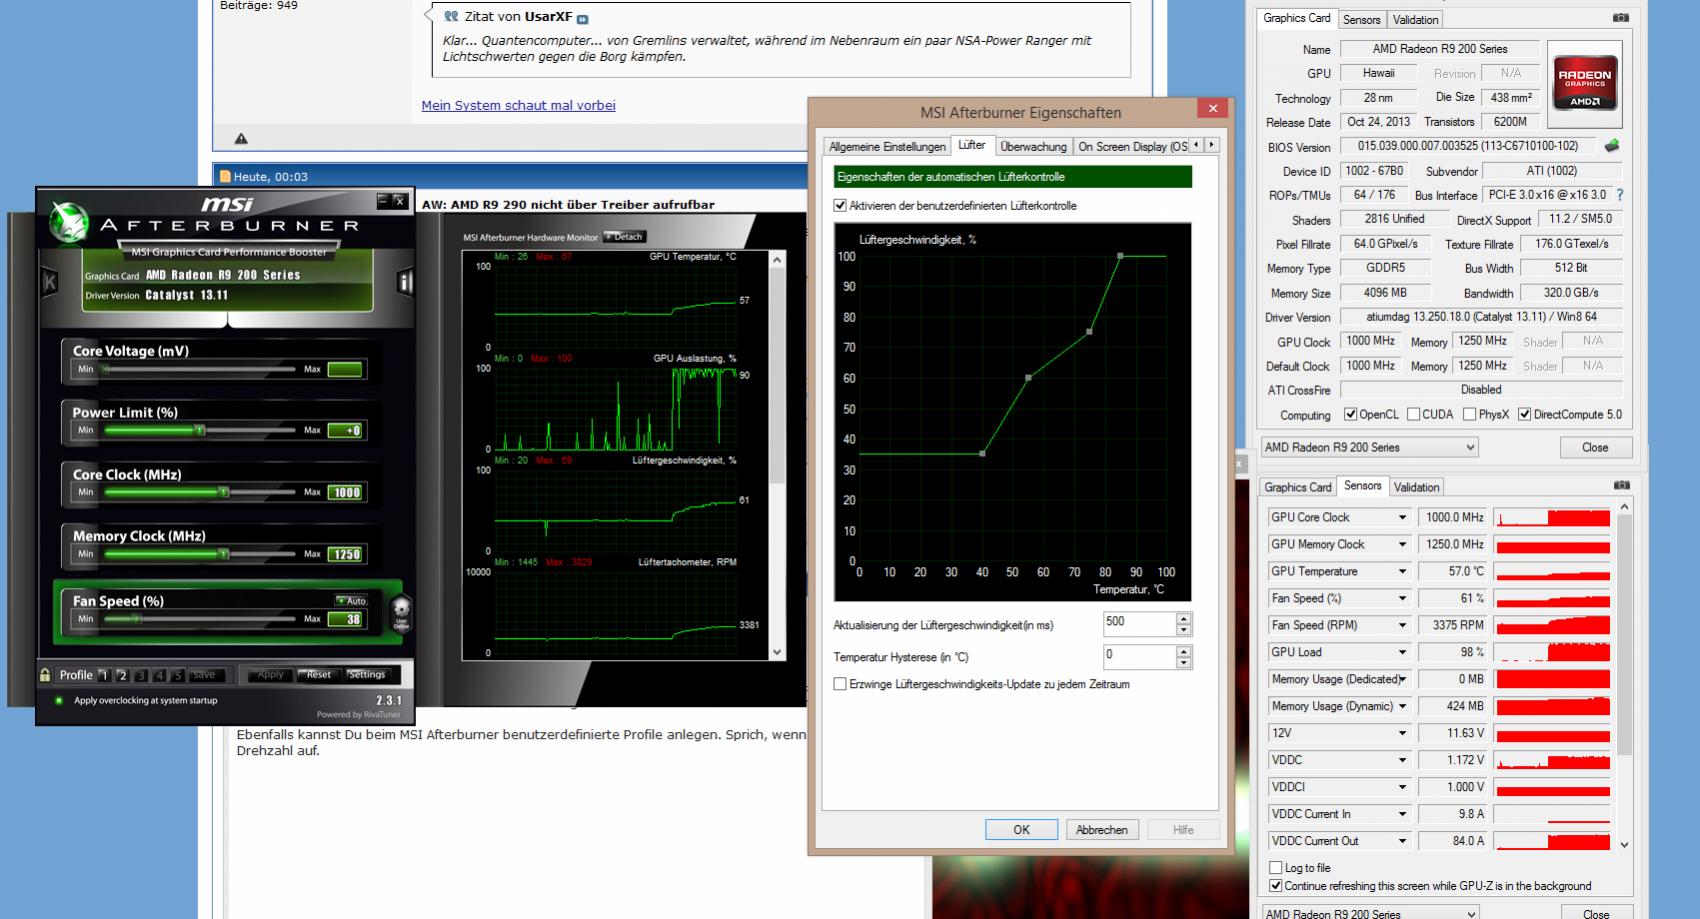The width and height of the screenshot is (1700, 919).
Task: Click the Afterburner Reset button
Action: tap(319, 675)
